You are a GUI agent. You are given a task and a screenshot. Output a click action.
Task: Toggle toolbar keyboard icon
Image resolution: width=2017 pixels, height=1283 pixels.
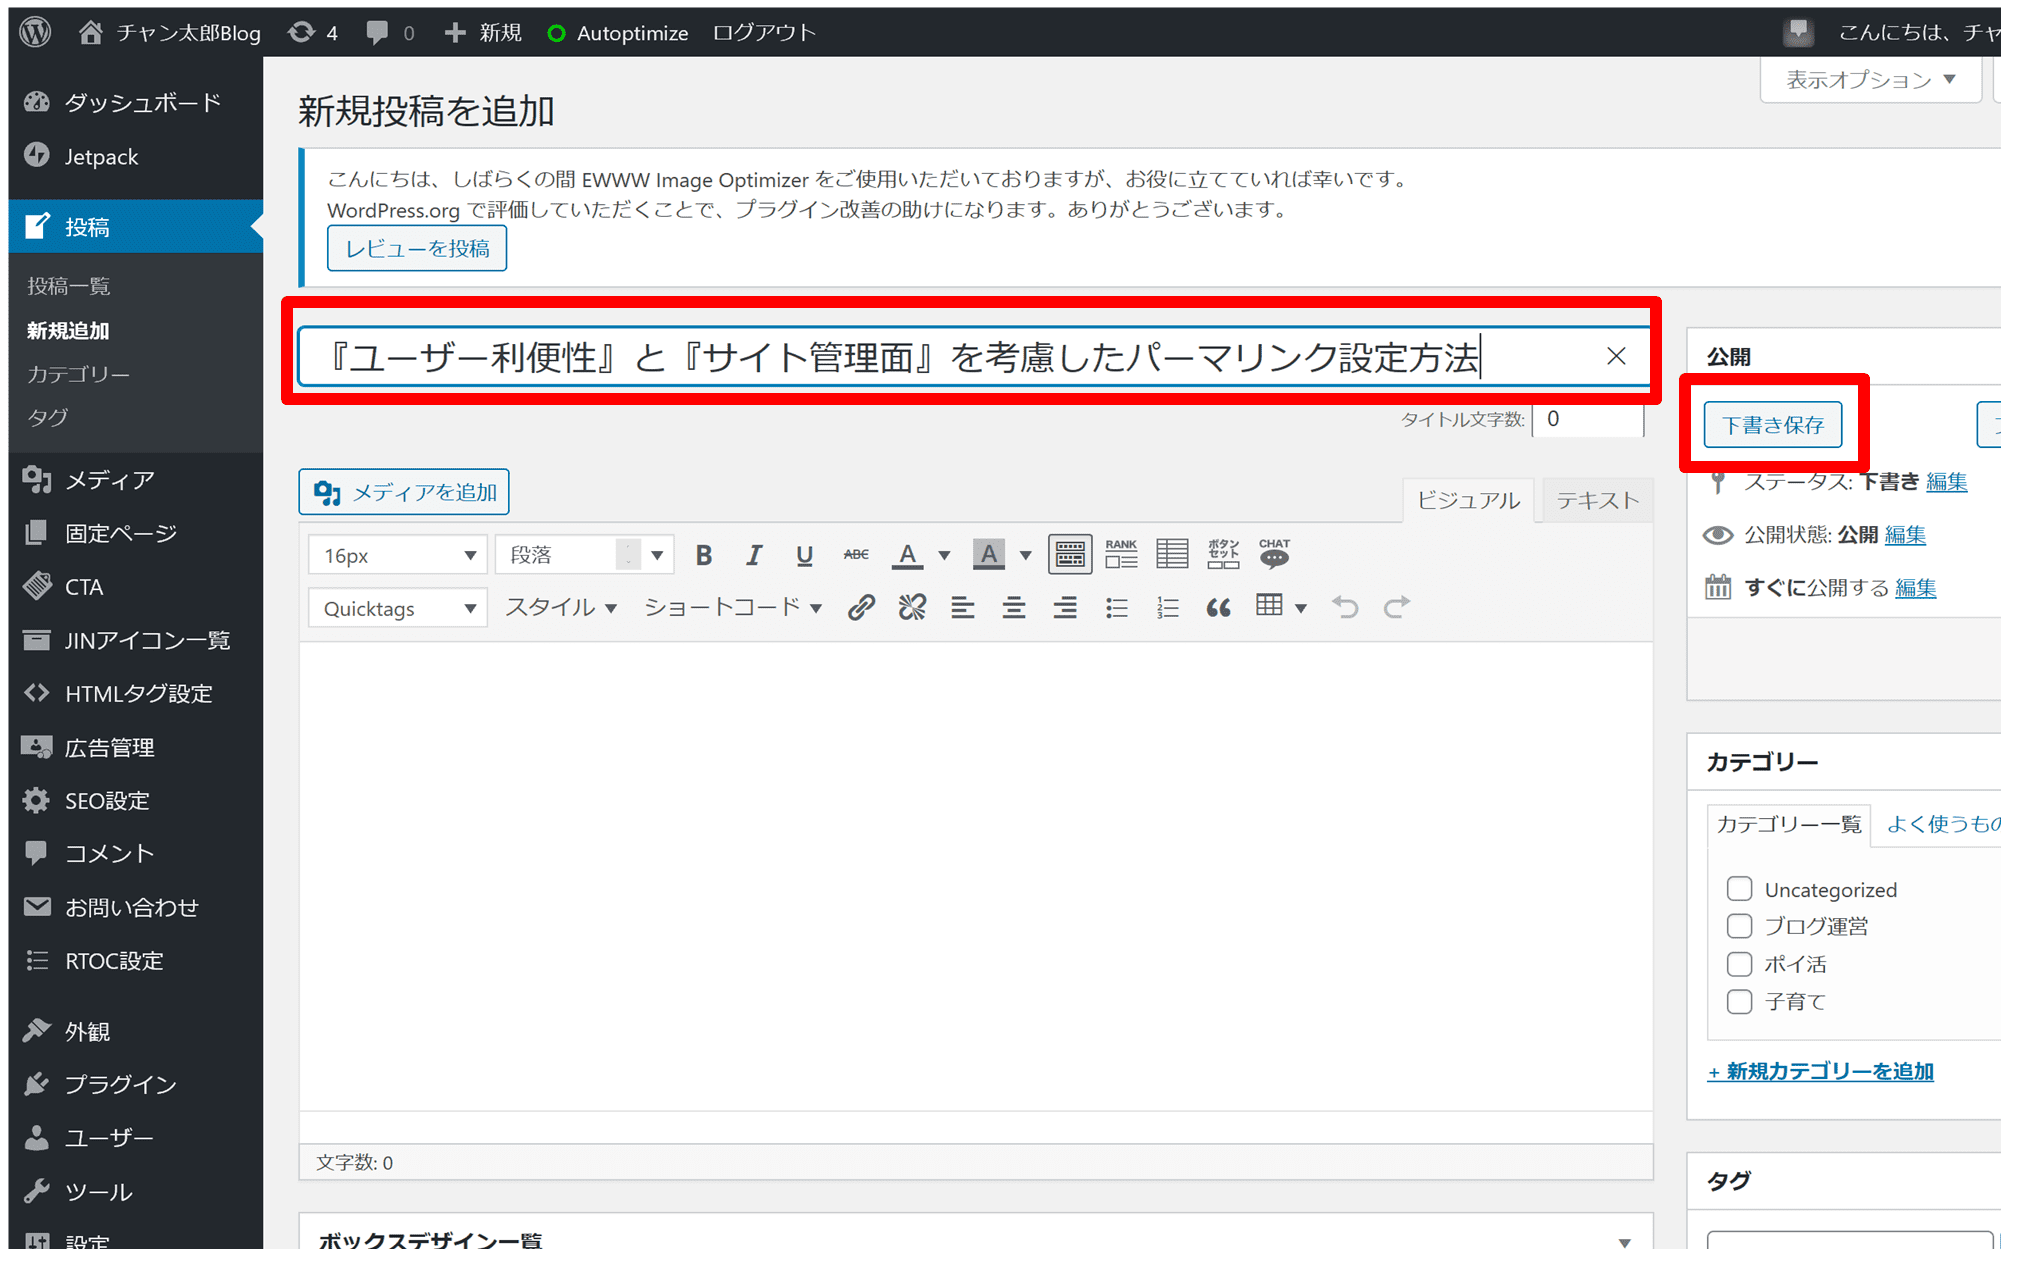click(1070, 554)
